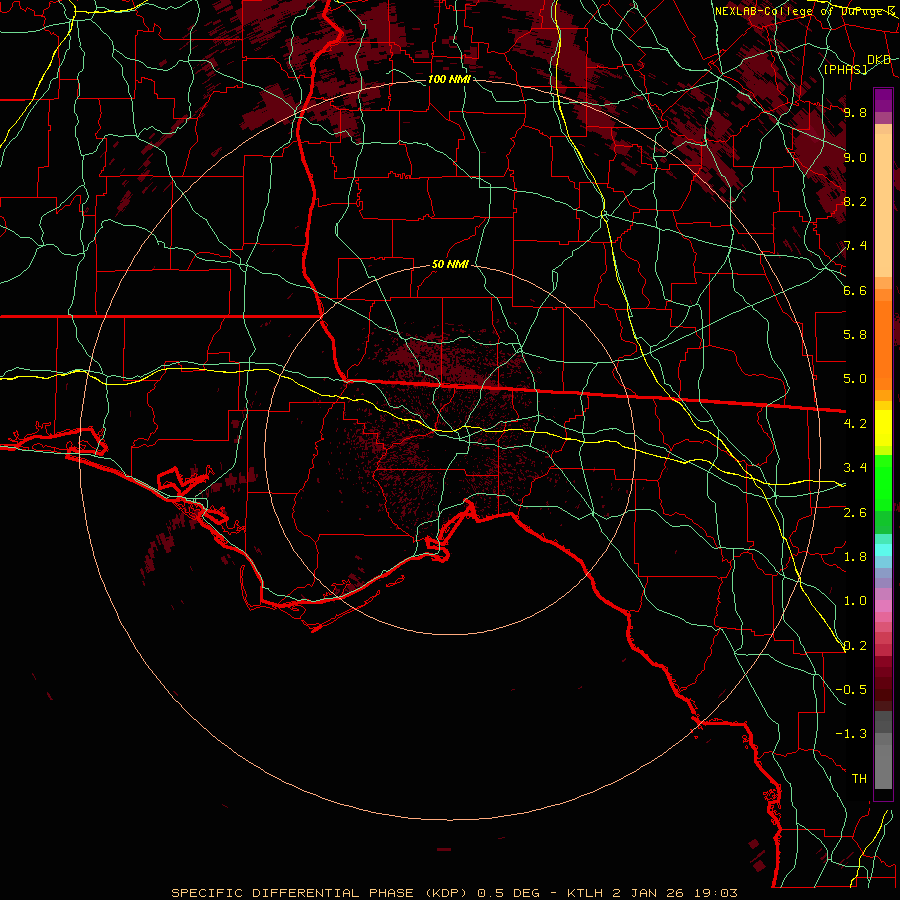This screenshot has width=900, height=900.
Task: Click the 9.8 value on the color scale
Action: 855,112
